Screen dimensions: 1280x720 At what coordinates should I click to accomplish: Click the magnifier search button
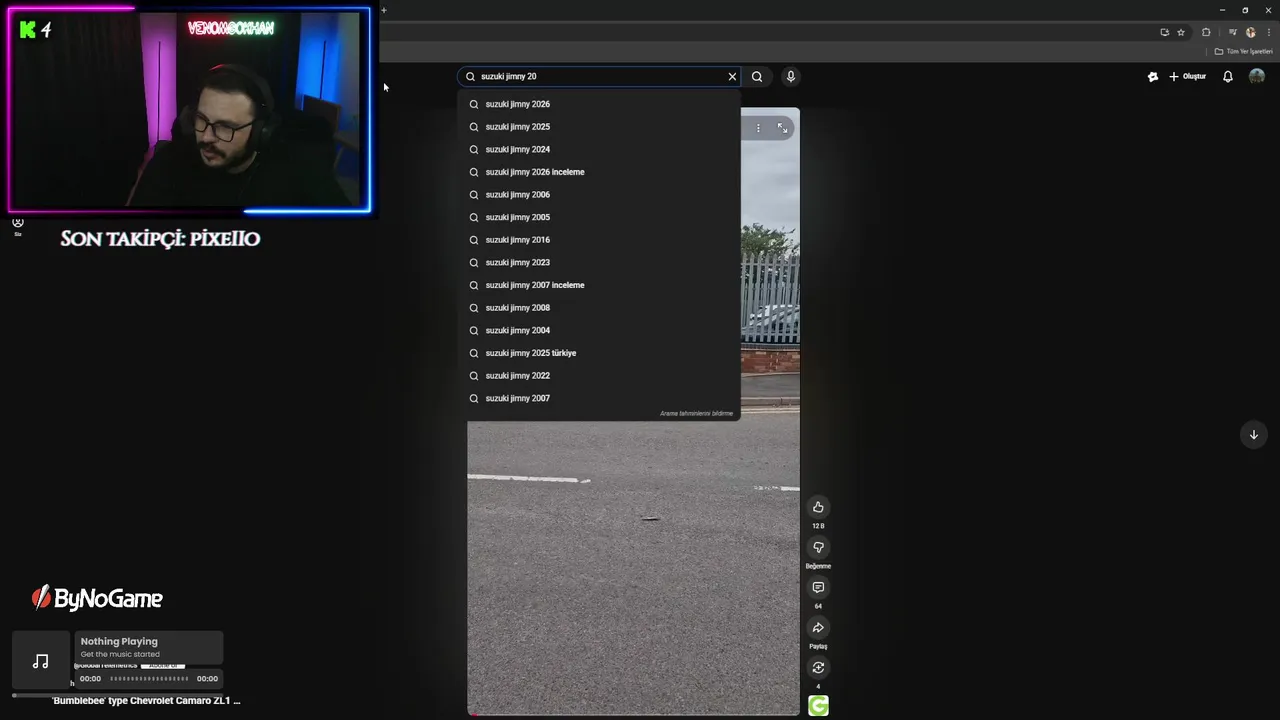[757, 76]
